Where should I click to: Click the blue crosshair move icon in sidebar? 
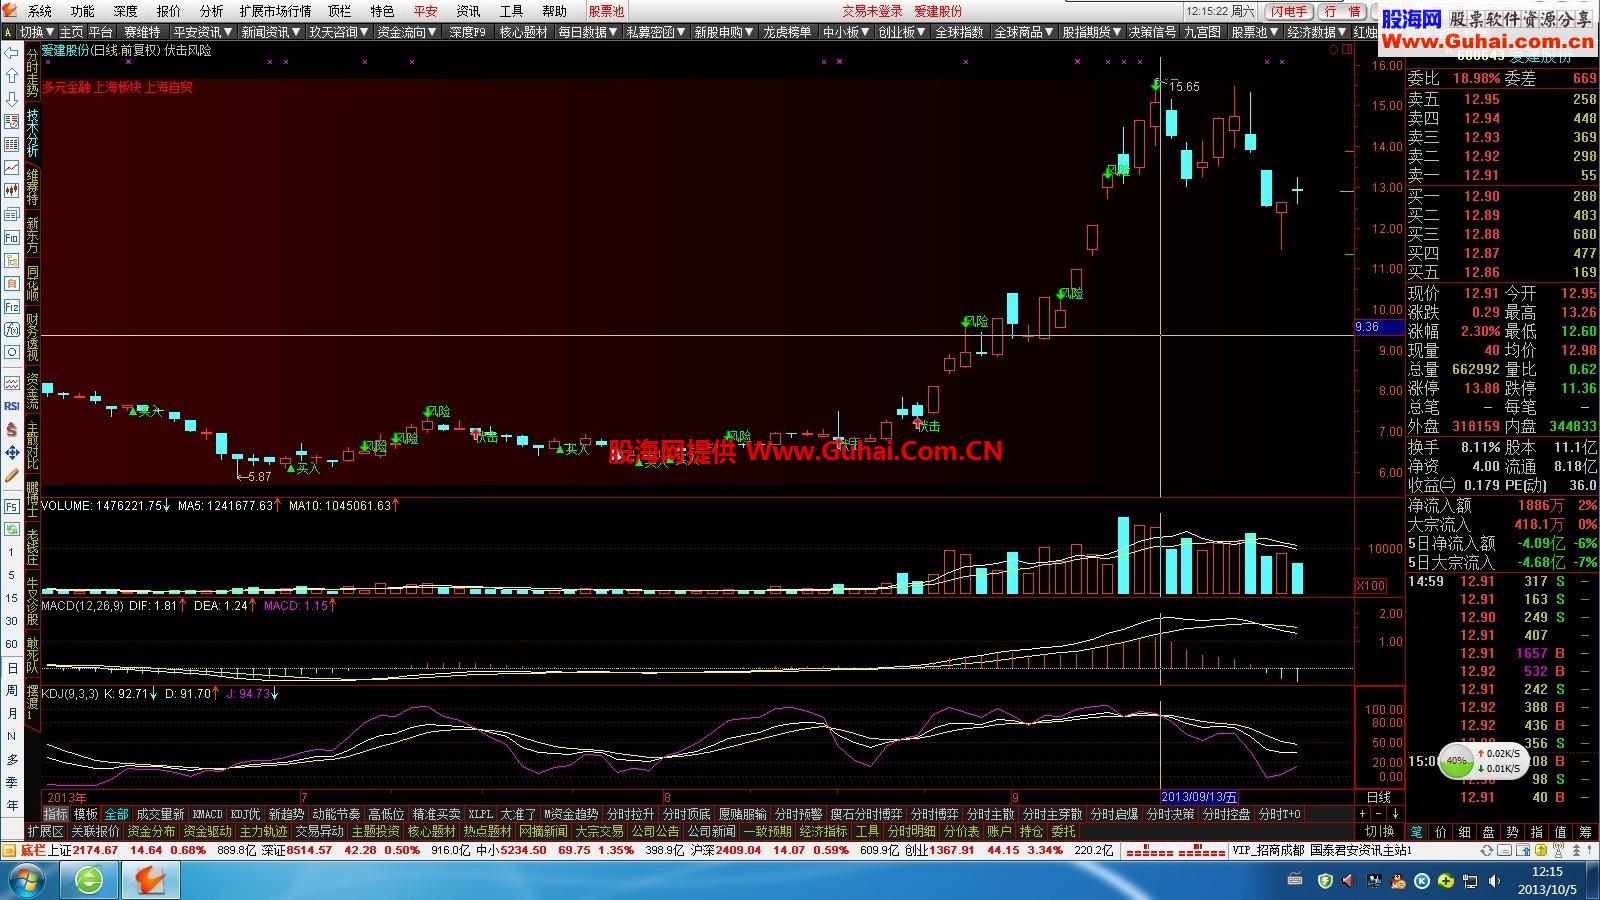coord(12,453)
